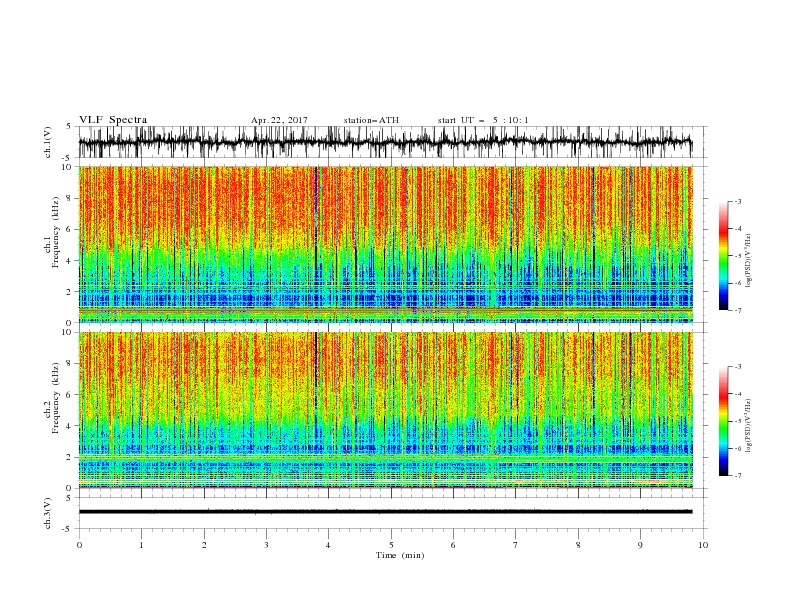Click the "VLF Spectra" plot title
Screen dimensions: 792x612
pyautogui.click(x=113, y=120)
